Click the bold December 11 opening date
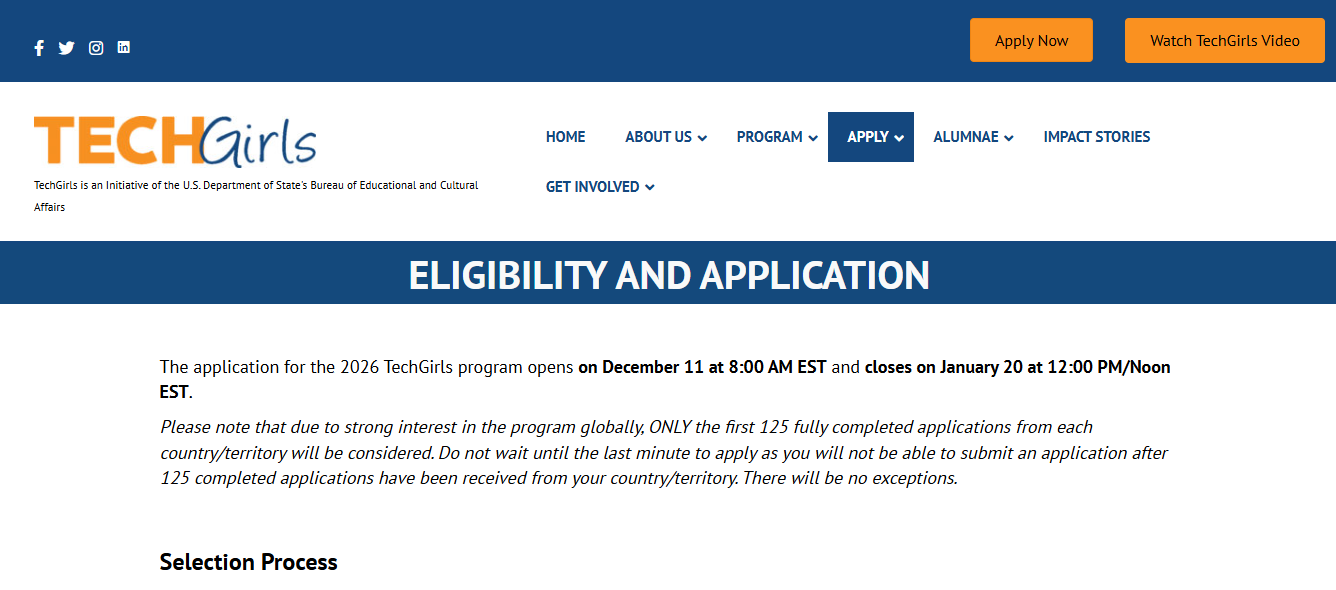 pos(701,366)
